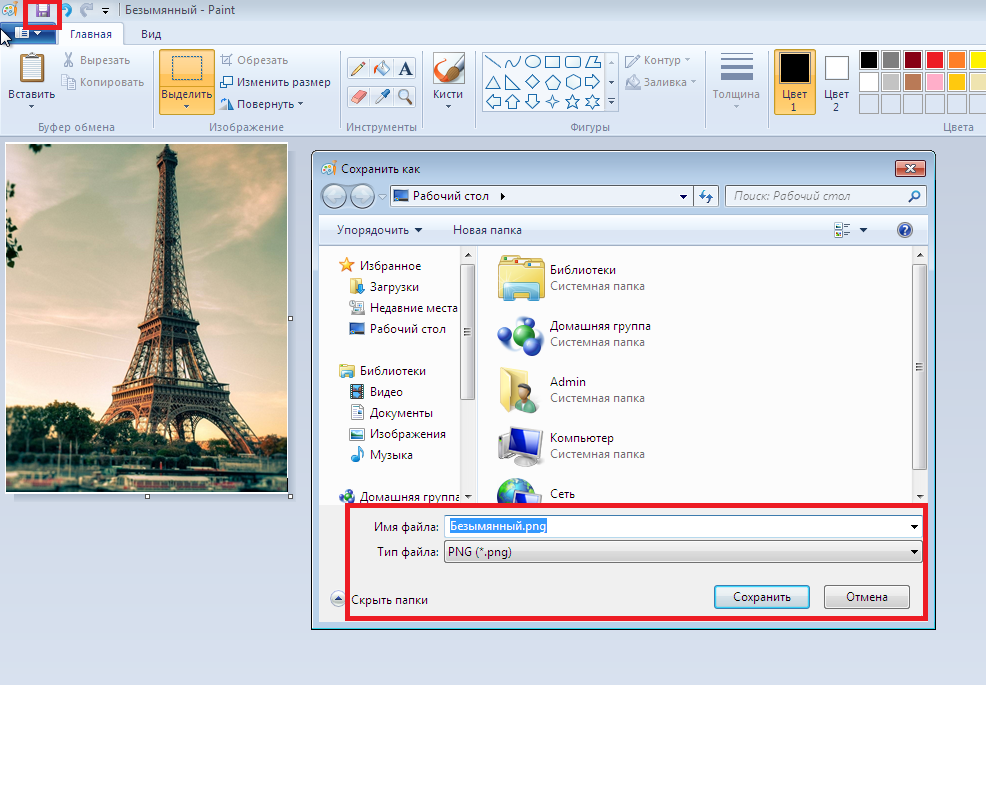Open the help icon in save dialog
986x786 pixels.
[904, 230]
